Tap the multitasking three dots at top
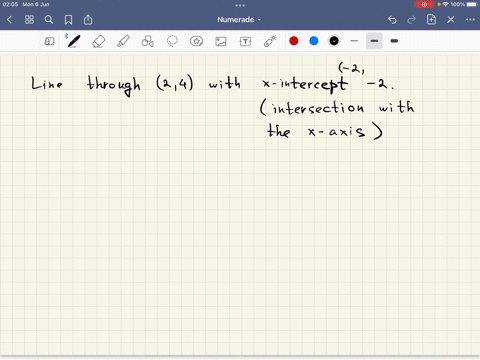Viewport: 480px width, 360px height. click(240, 5)
